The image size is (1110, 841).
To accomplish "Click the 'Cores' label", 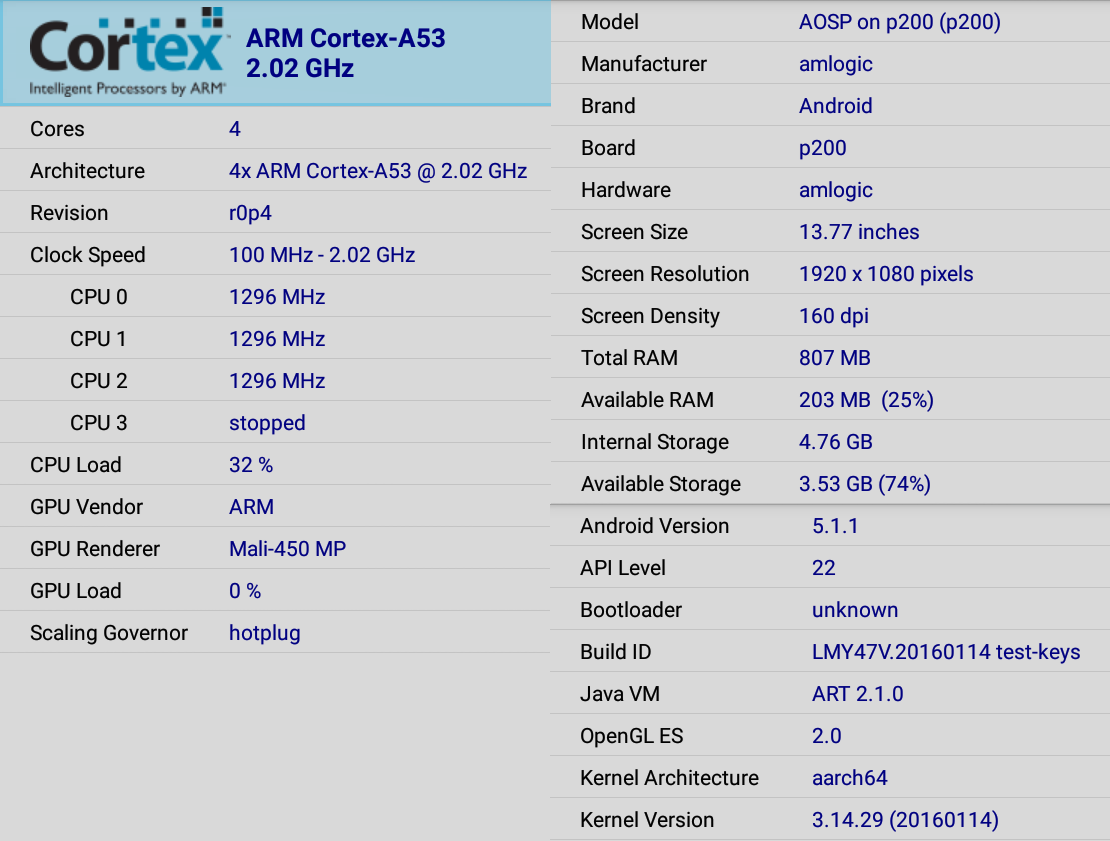I will [57, 129].
